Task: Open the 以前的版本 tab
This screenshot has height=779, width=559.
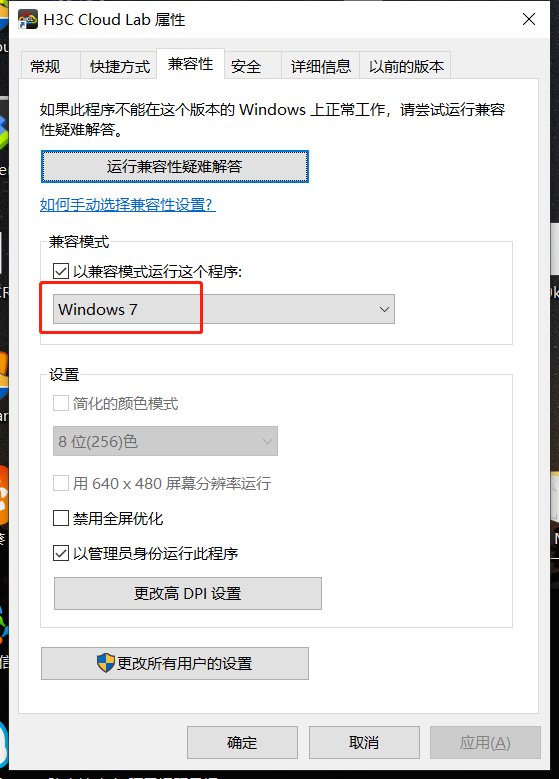Action: point(406,66)
